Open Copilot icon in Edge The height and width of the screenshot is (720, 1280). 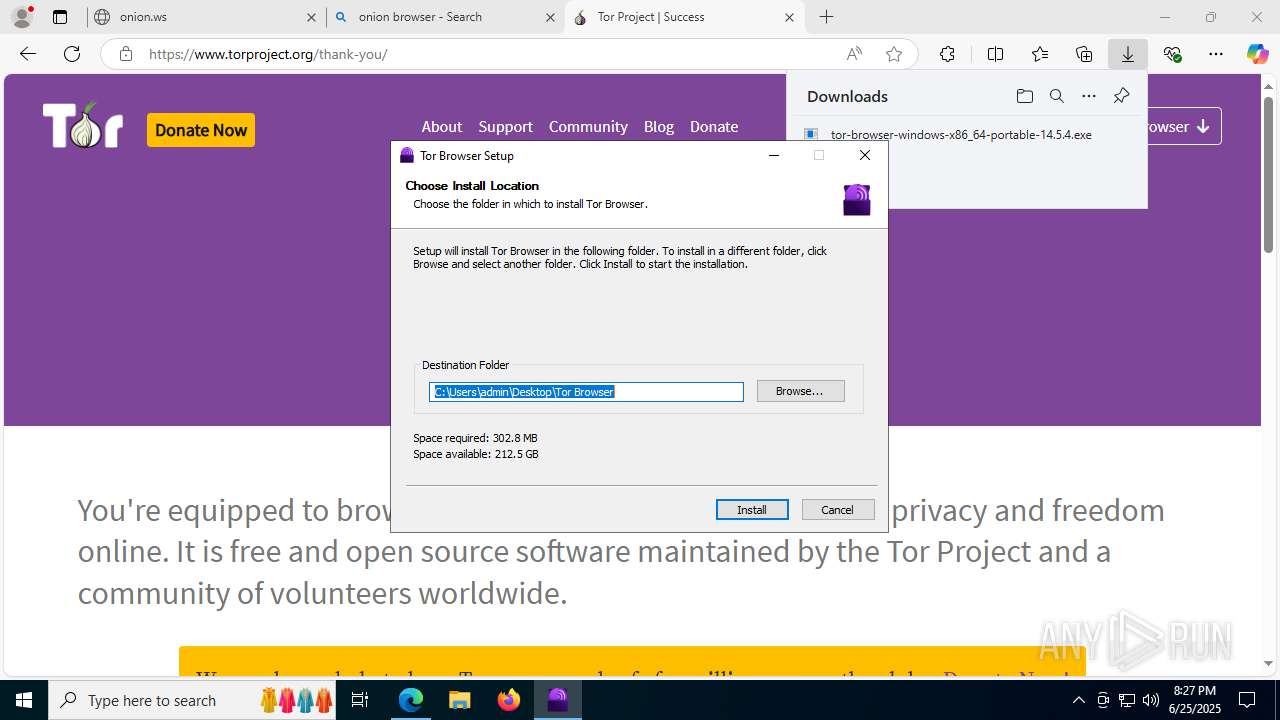click(1257, 54)
